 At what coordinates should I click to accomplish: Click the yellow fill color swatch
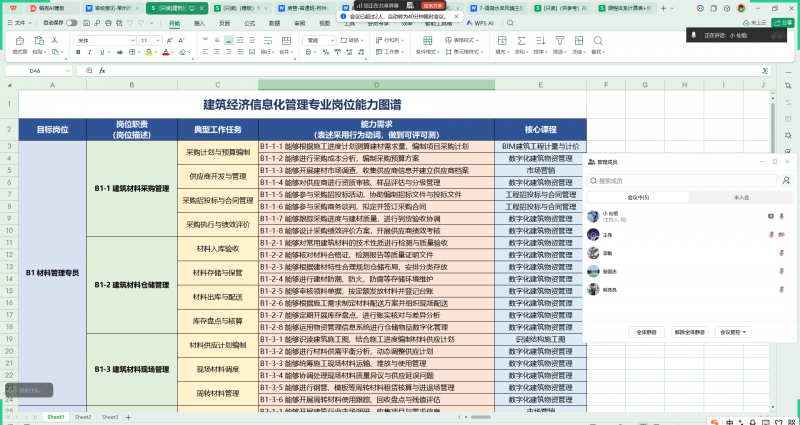click(x=148, y=52)
